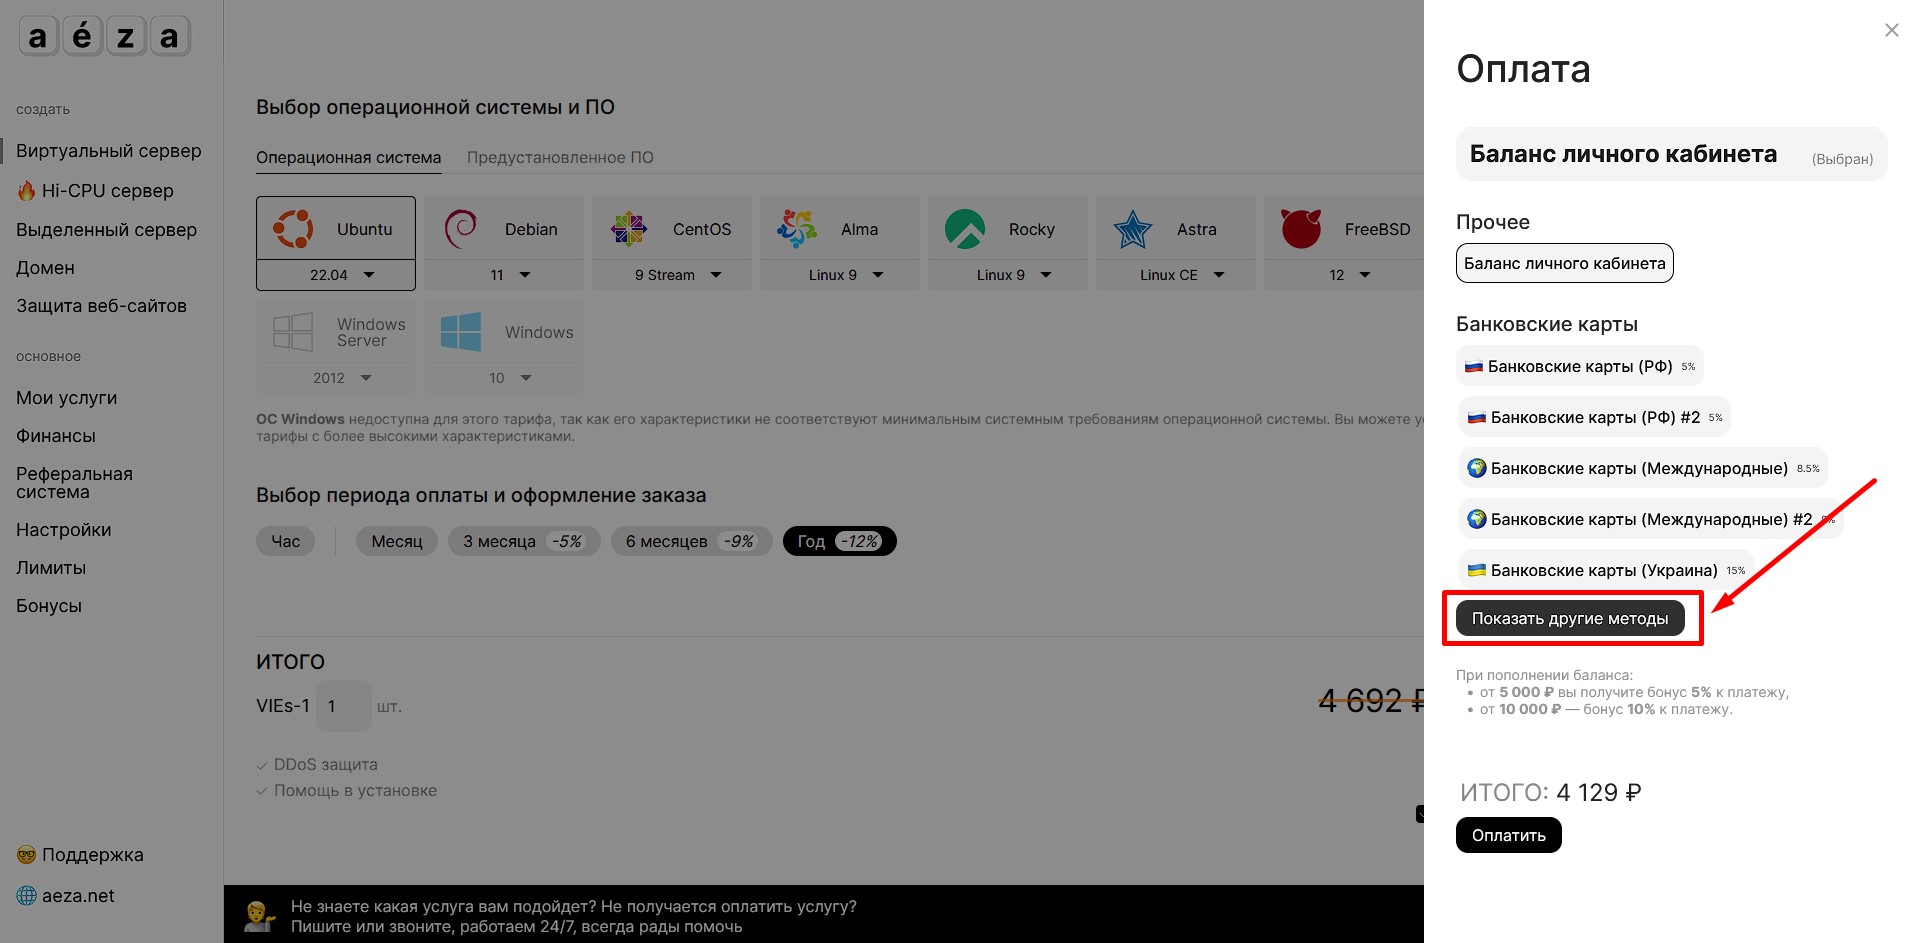Viewport: 1919px width, 943px height.
Task: Click Показать другие методы button
Action: pyautogui.click(x=1570, y=618)
